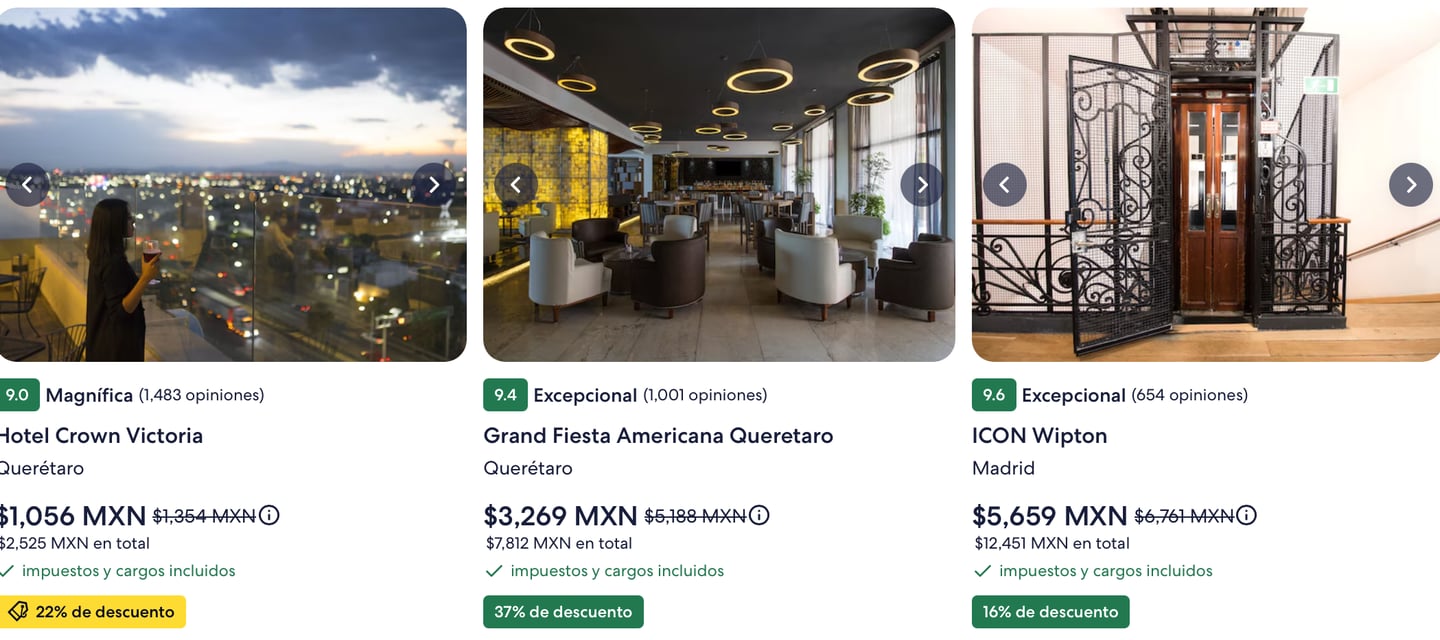This screenshot has height=640, width=1440.
Task: Open price info icon for Grand Fiesta Americana
Action: [x=759, y=516]
